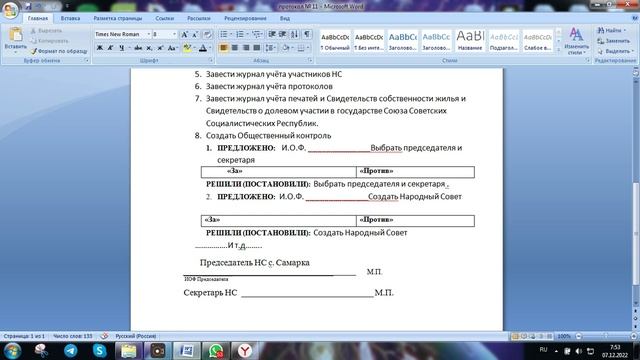The width and height of the screenshot is (640, 360).
Task: Toggle subscript formatting
Action: pyautogui.click(x=149, y=48)
